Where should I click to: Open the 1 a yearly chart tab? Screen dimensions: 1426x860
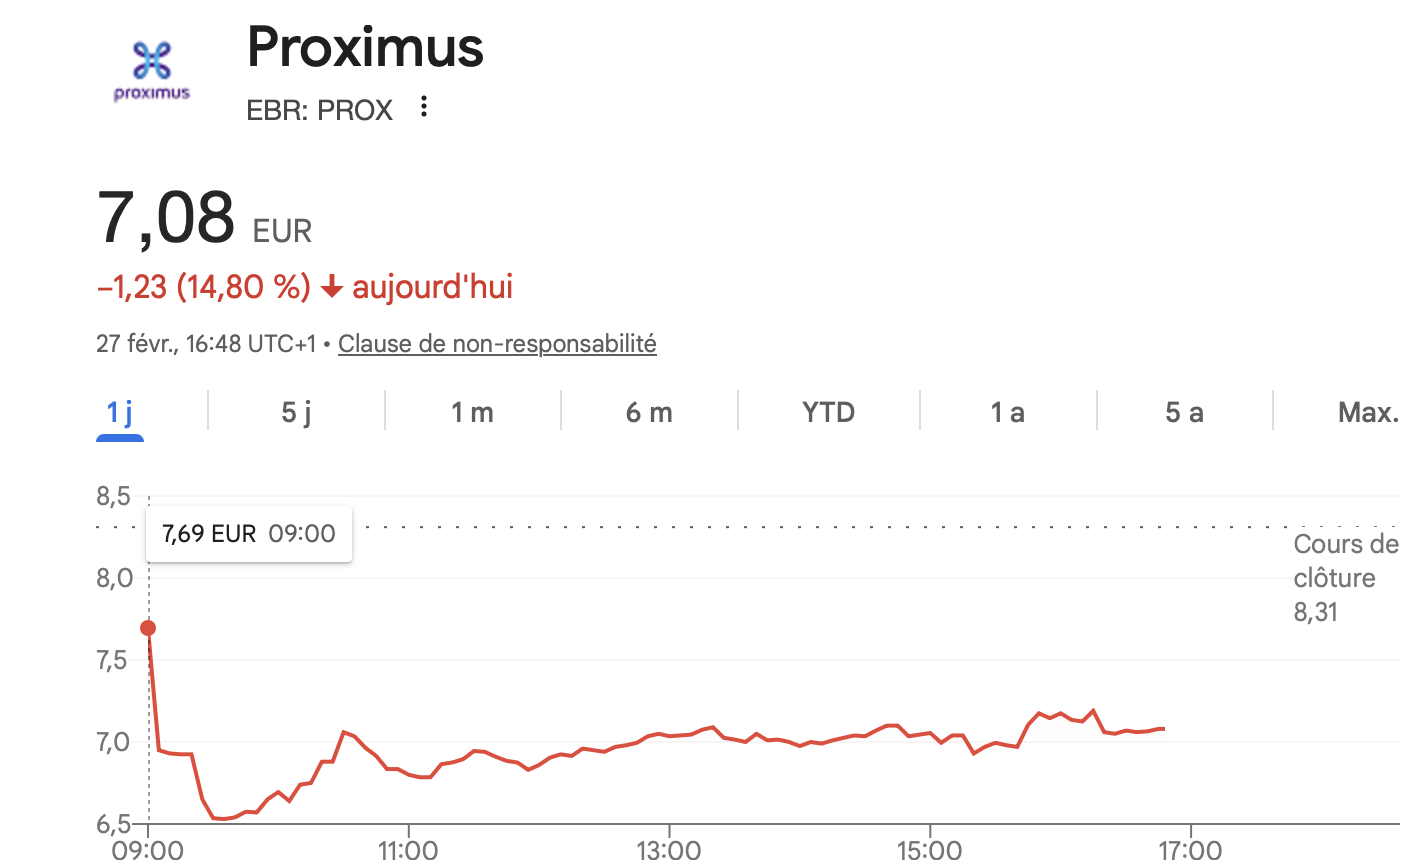[1007, 412]
